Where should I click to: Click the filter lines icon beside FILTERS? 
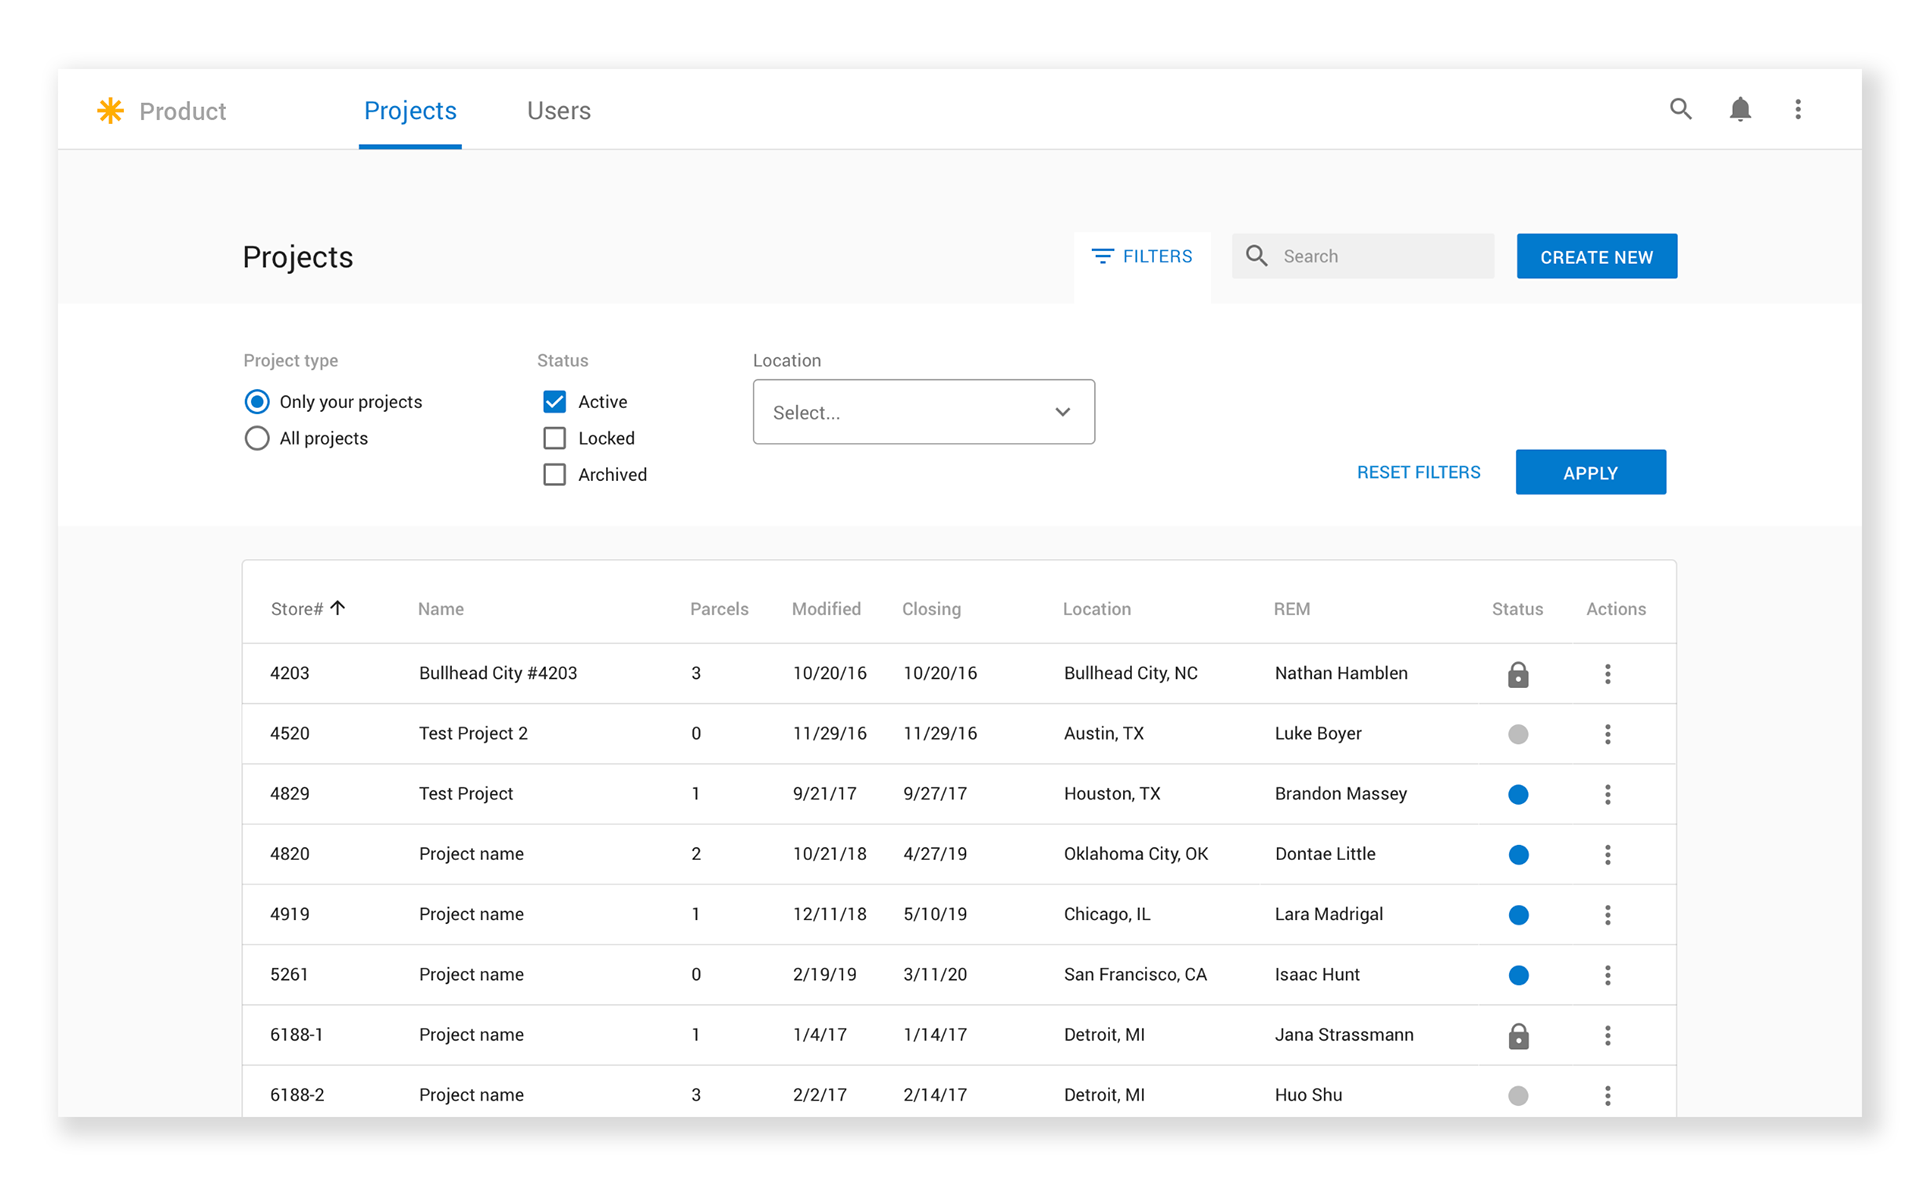pos(1102,256)
